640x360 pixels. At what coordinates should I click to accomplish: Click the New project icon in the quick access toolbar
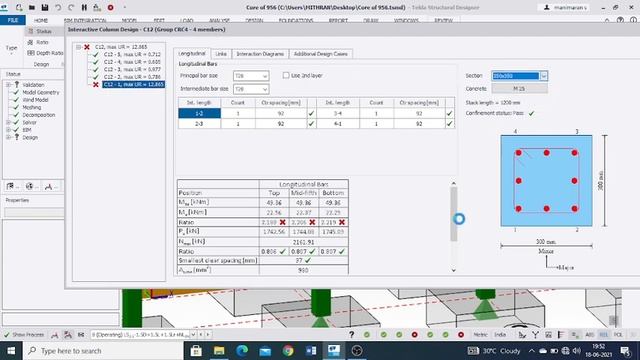[19, 7]
